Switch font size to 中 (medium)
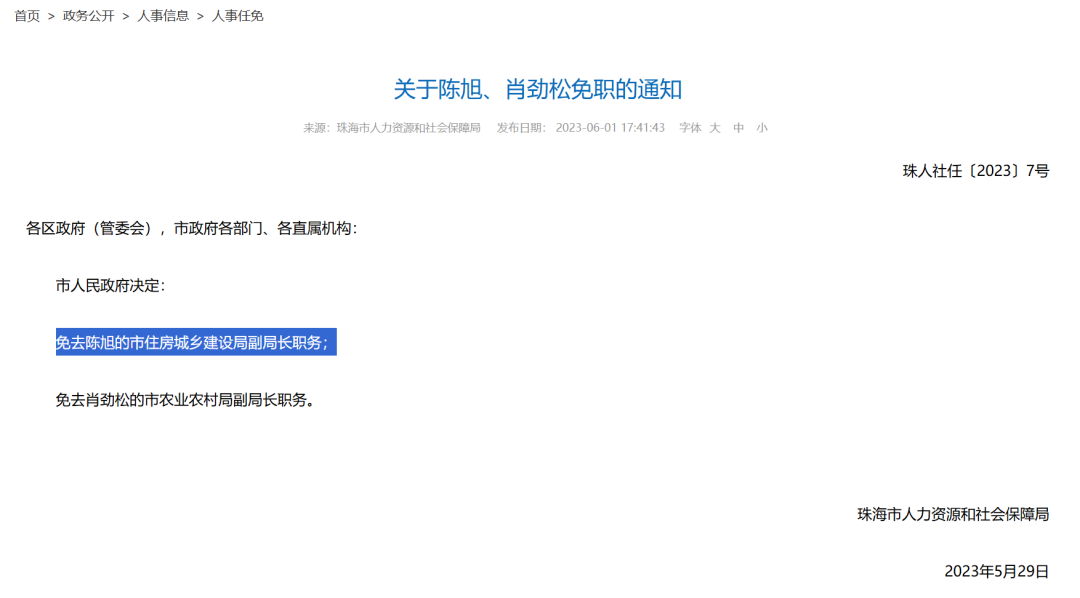 [739, 128]
